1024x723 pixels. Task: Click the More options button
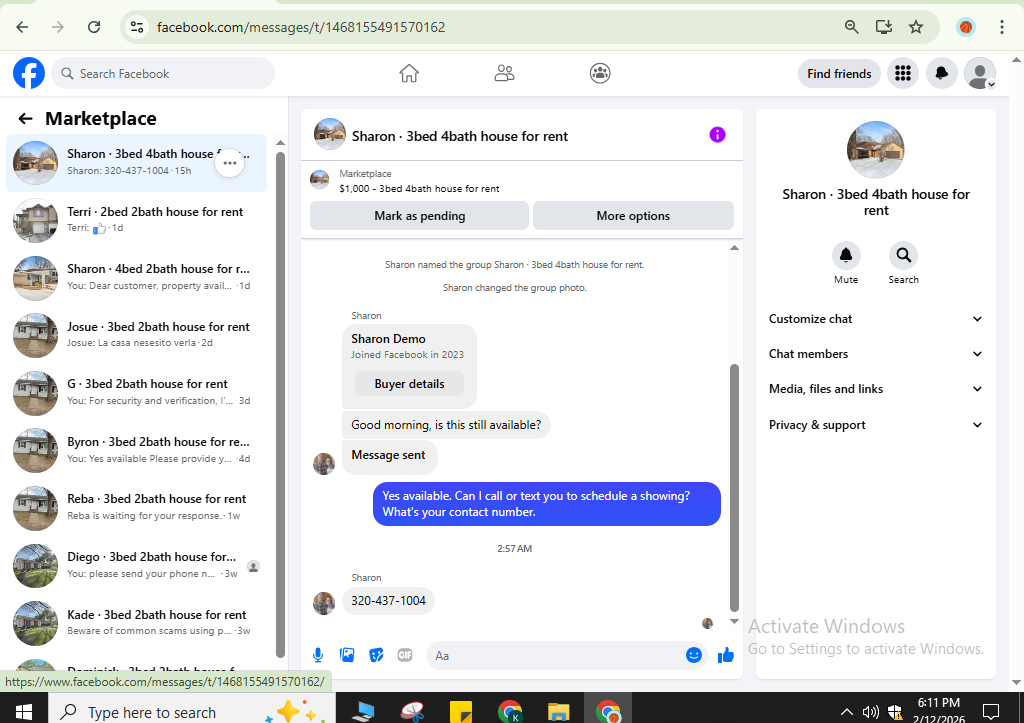click(x=633, y=216)
